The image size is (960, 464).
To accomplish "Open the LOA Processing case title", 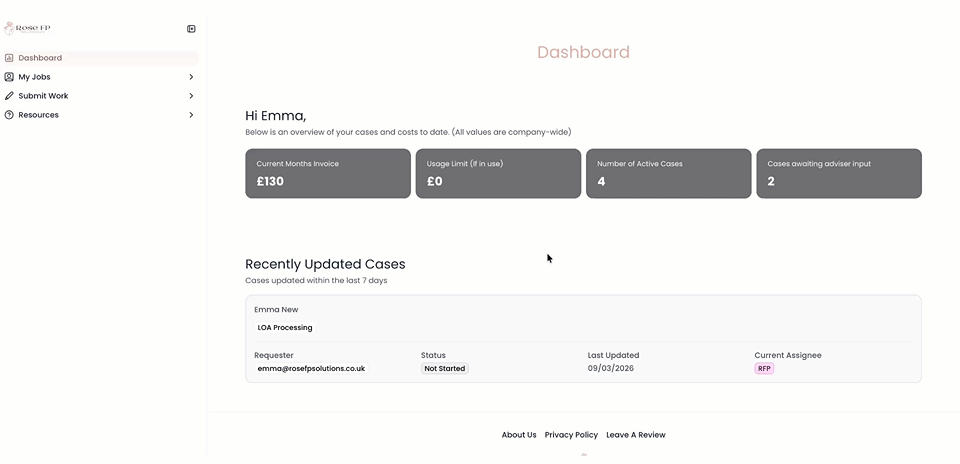I will (285, 327).
